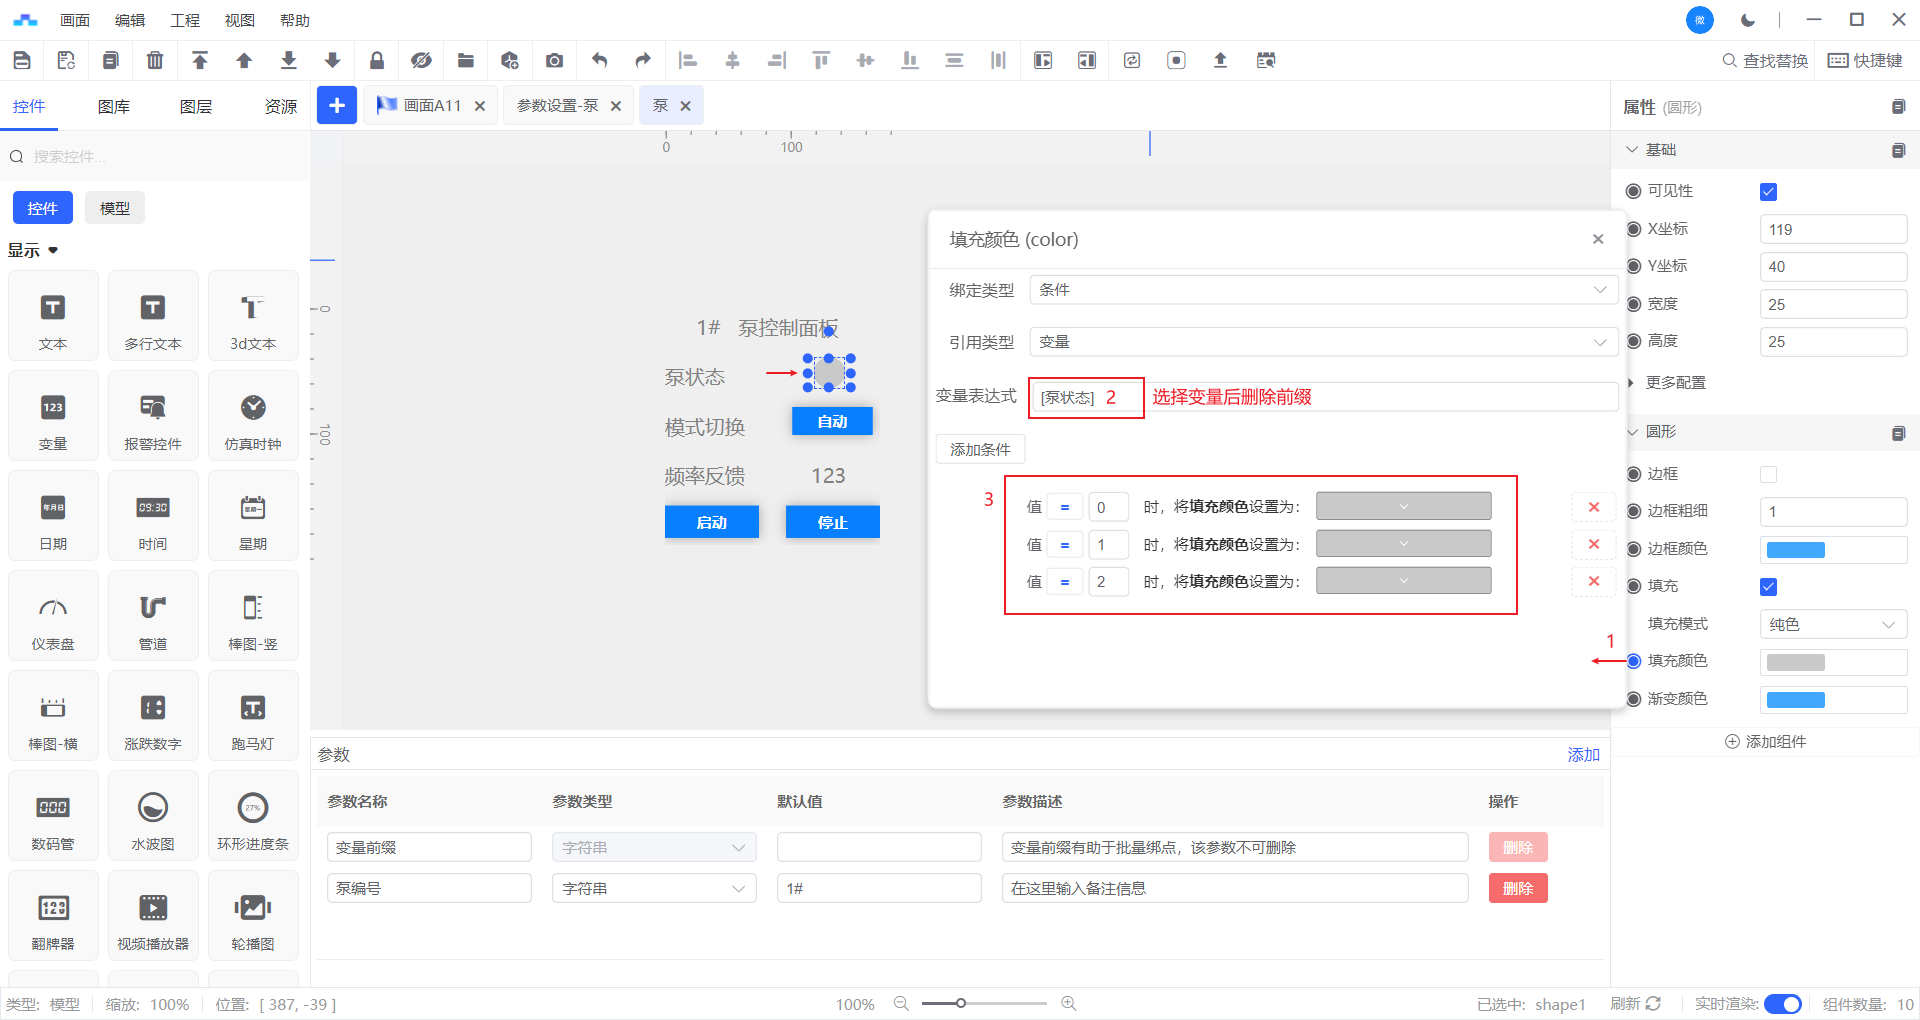Click the 添加条件 button

point(980,449)
